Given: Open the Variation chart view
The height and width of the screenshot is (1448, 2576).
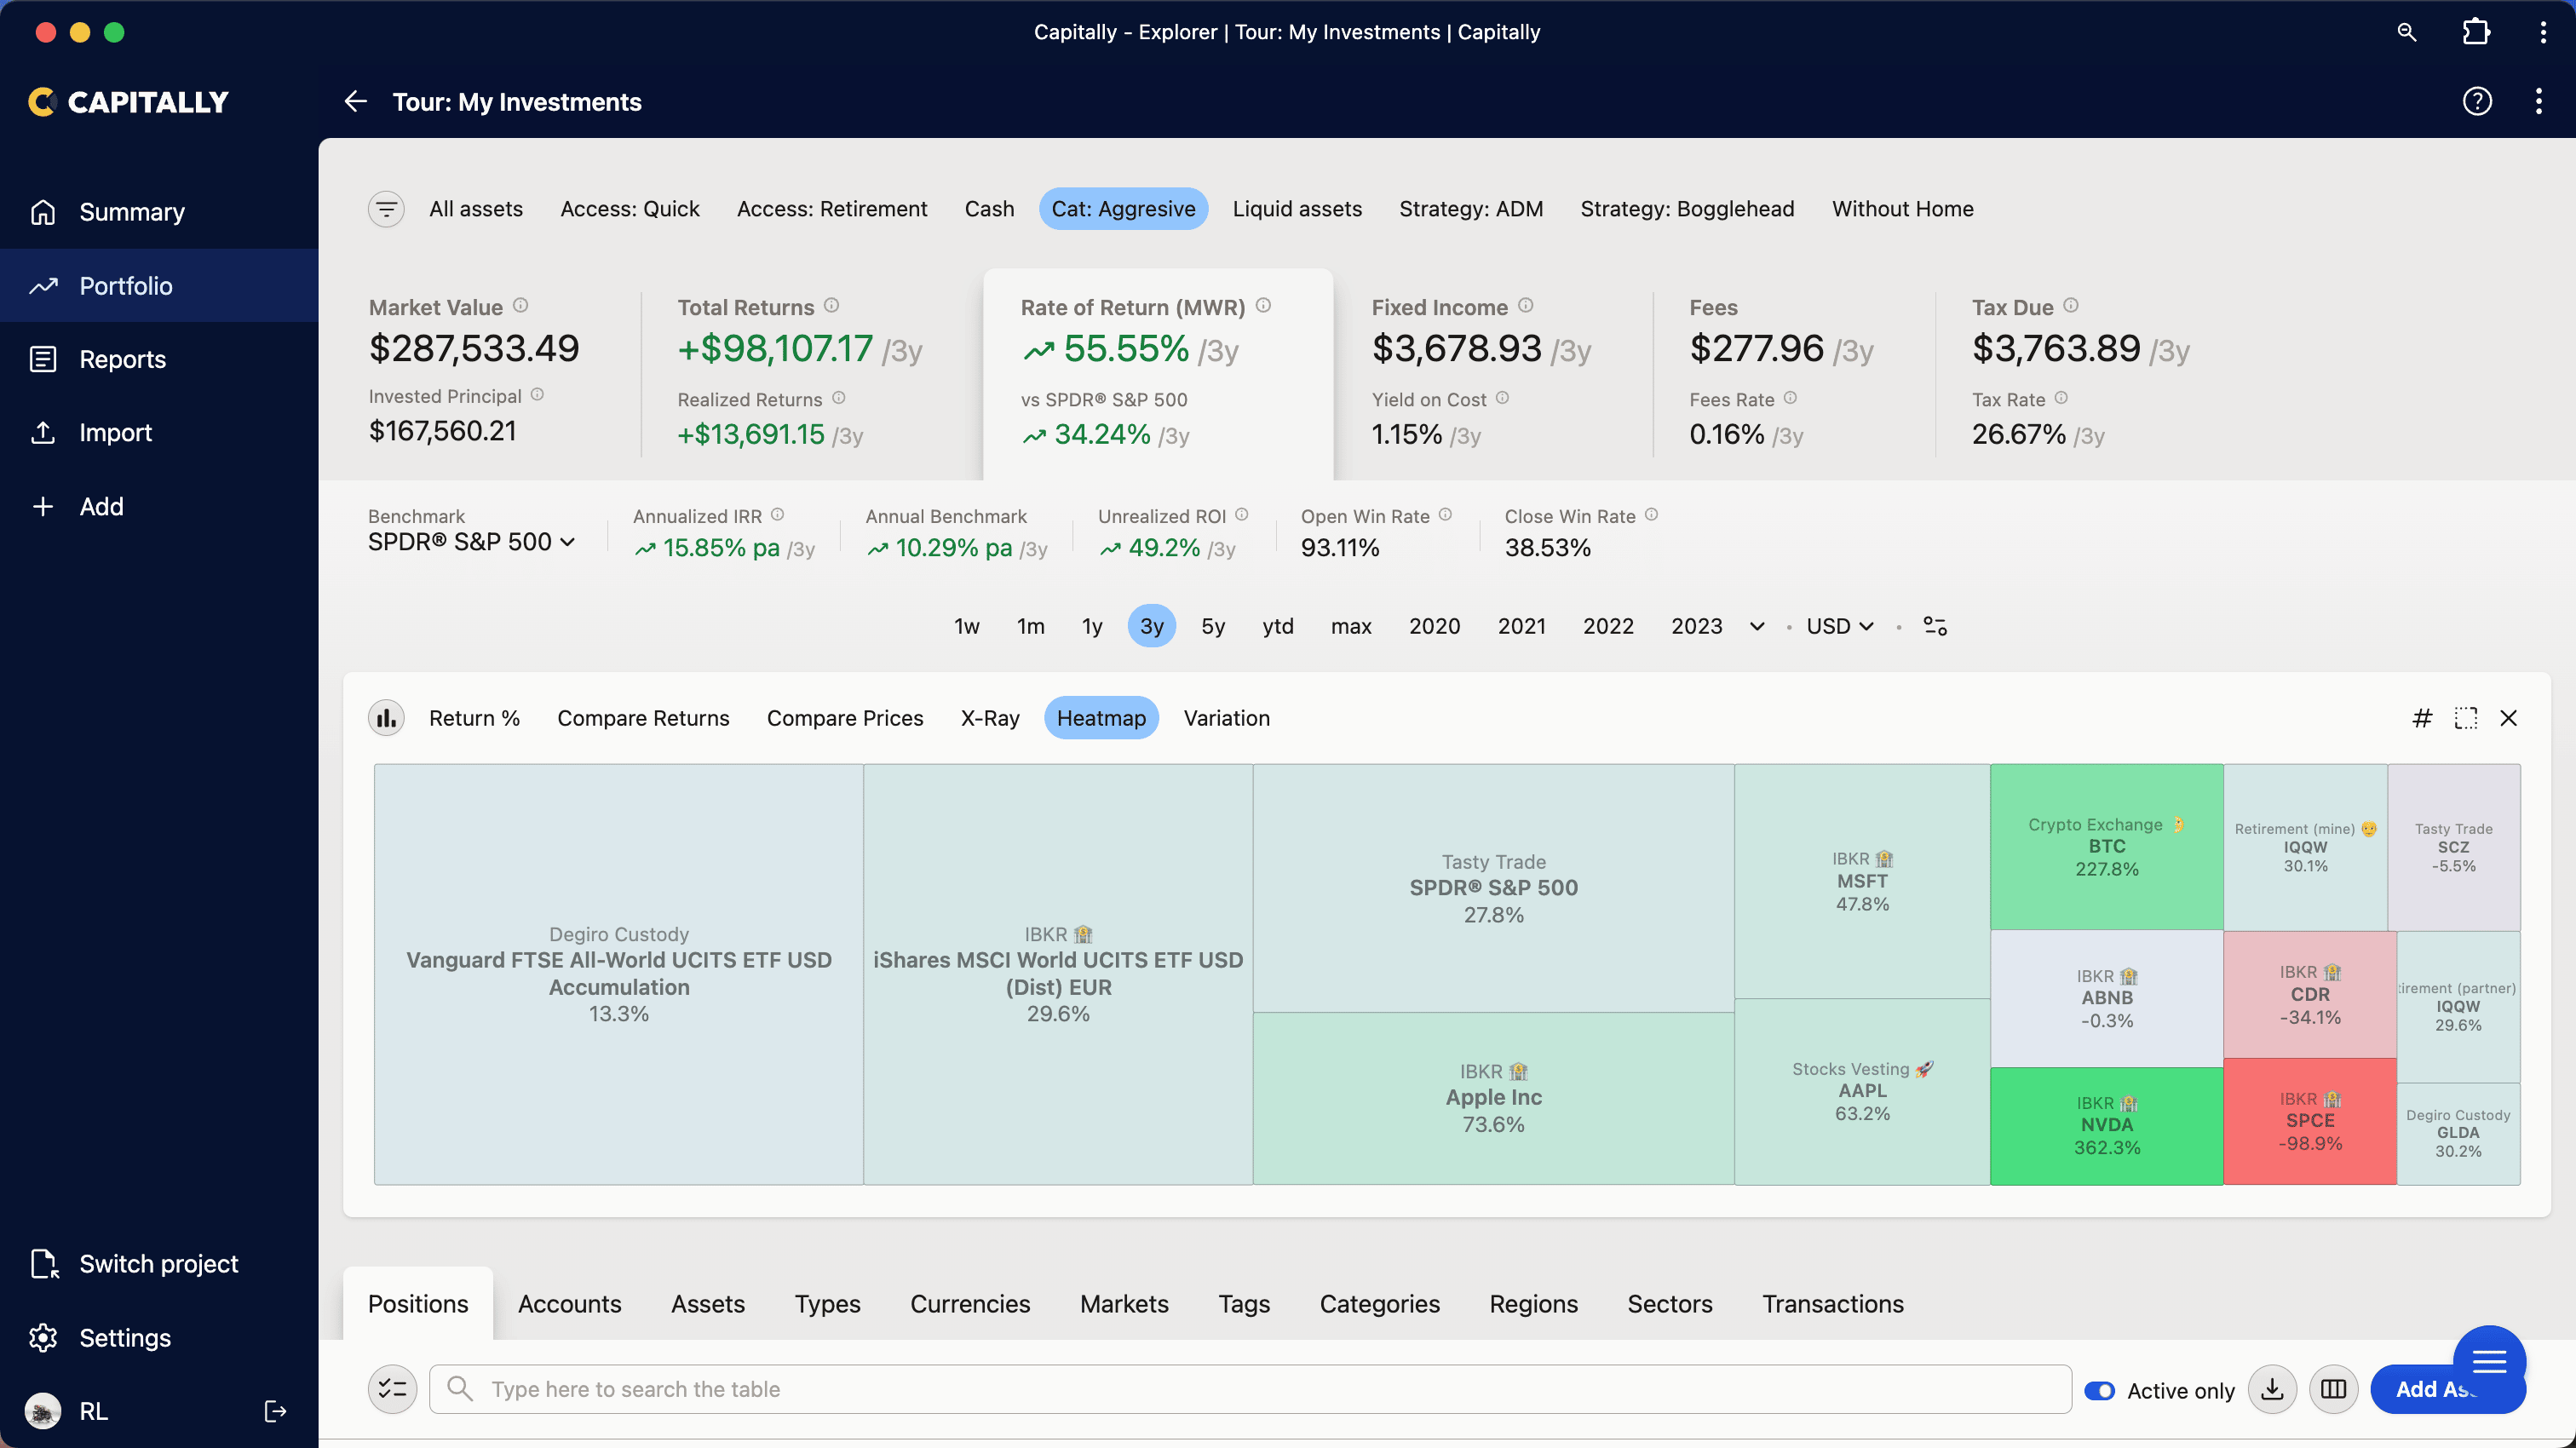Looking at the screenshot, I should click(1226, 718).
